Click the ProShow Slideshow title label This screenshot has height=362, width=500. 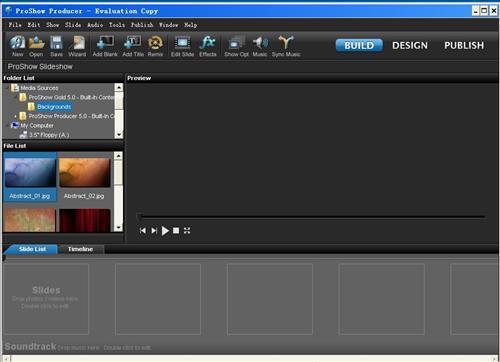[40, 67]
